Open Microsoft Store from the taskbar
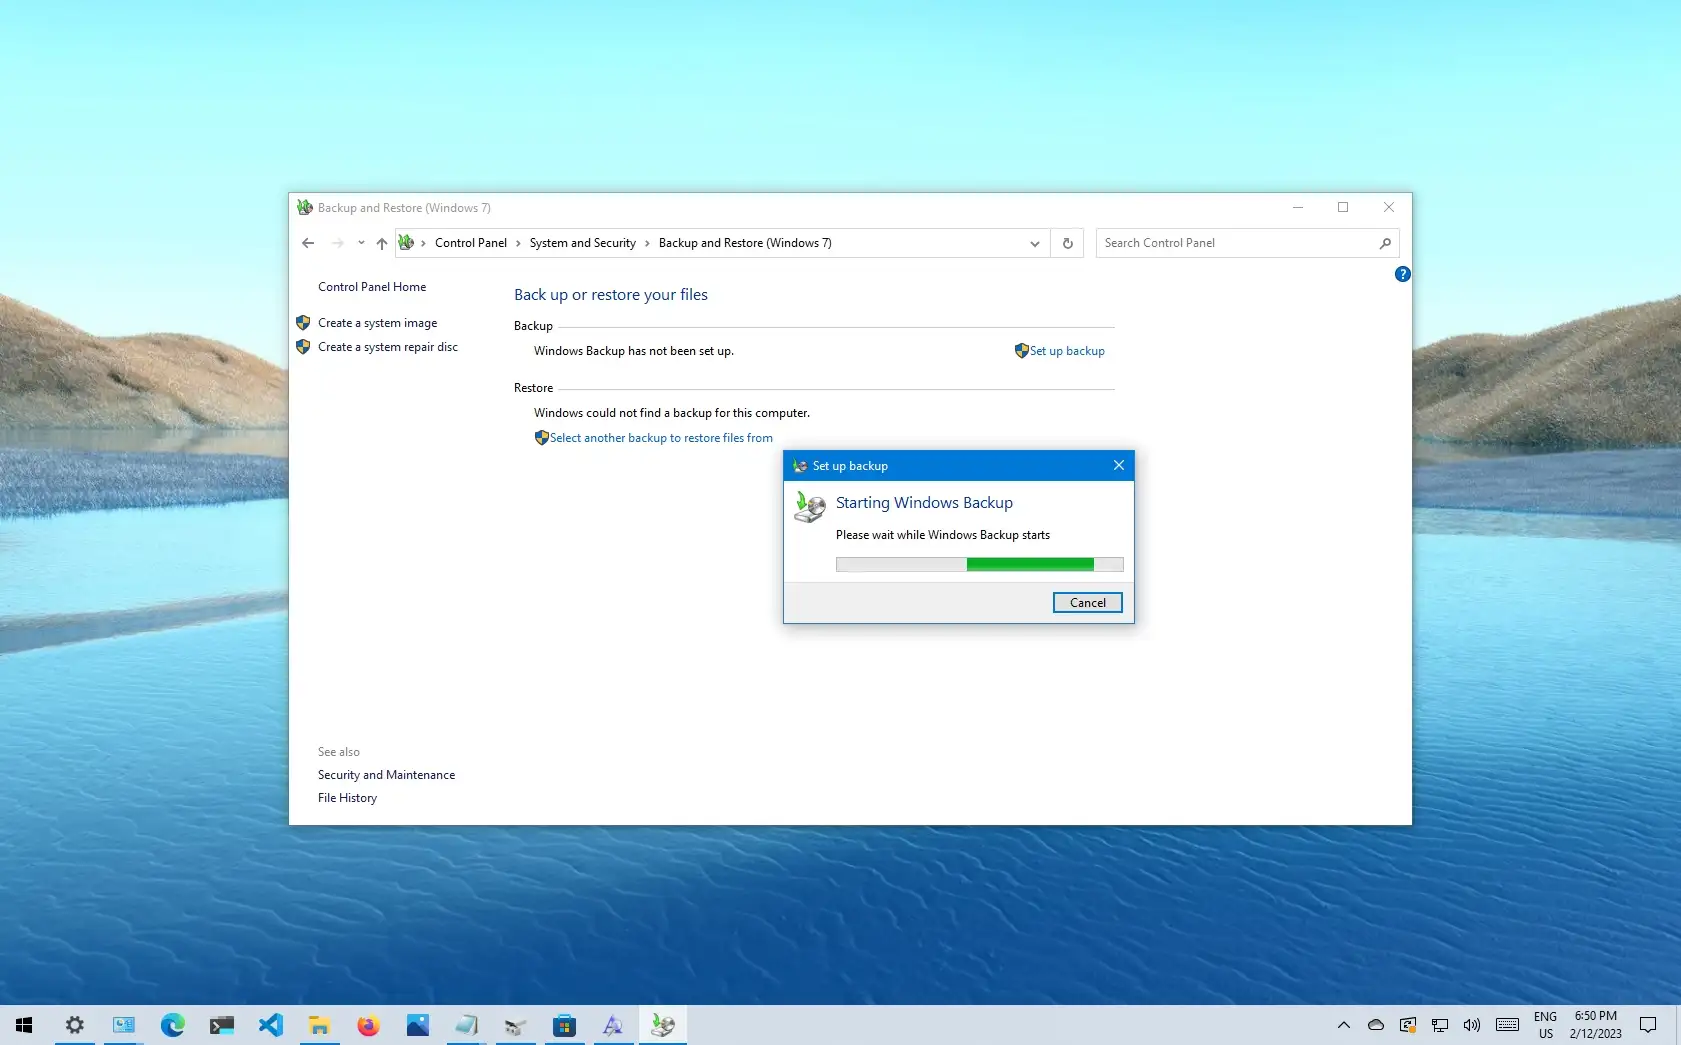The image size is (1681, 1045). 564,1025
